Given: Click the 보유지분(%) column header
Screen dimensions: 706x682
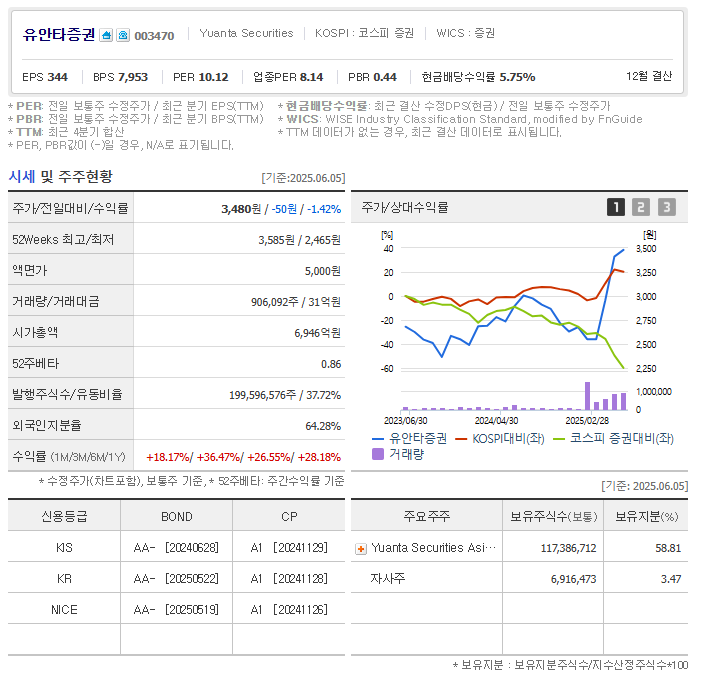Looking at the screenshot, I should click(x=646, y=517).
